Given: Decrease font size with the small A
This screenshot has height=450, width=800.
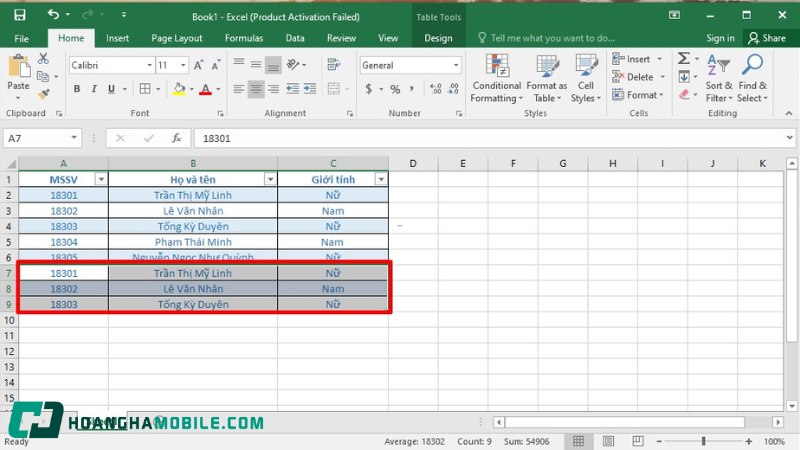Looking at the screenshot, I should (216, 65).
